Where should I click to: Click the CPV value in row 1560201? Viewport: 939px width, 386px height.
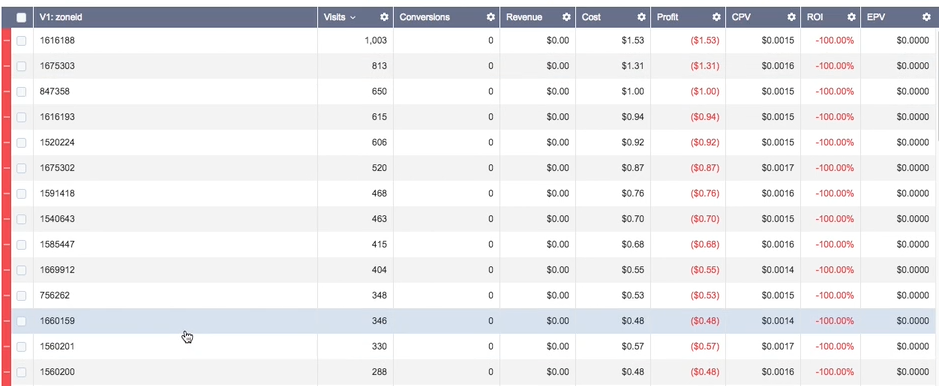pyautogui.click(x=778, y=347)
